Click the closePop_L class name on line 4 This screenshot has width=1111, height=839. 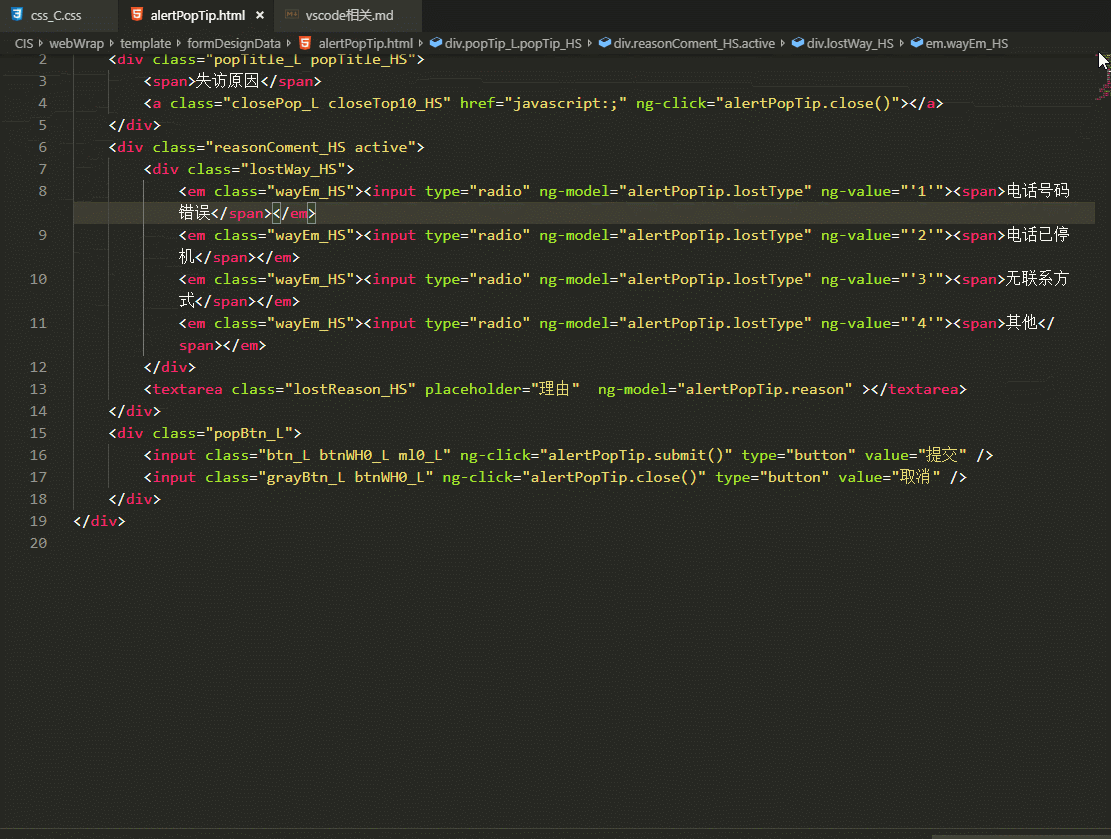pos(275,103)
